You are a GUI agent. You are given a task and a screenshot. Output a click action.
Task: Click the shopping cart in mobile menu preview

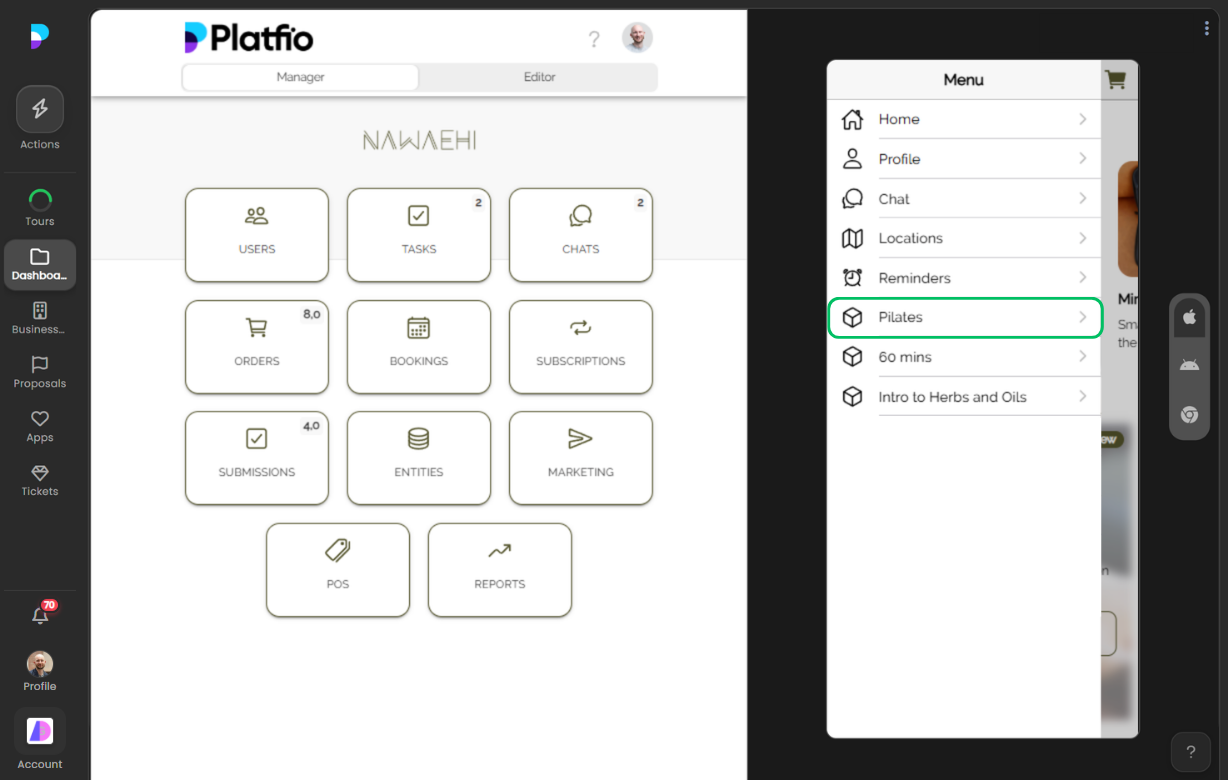click(1116, 80)
